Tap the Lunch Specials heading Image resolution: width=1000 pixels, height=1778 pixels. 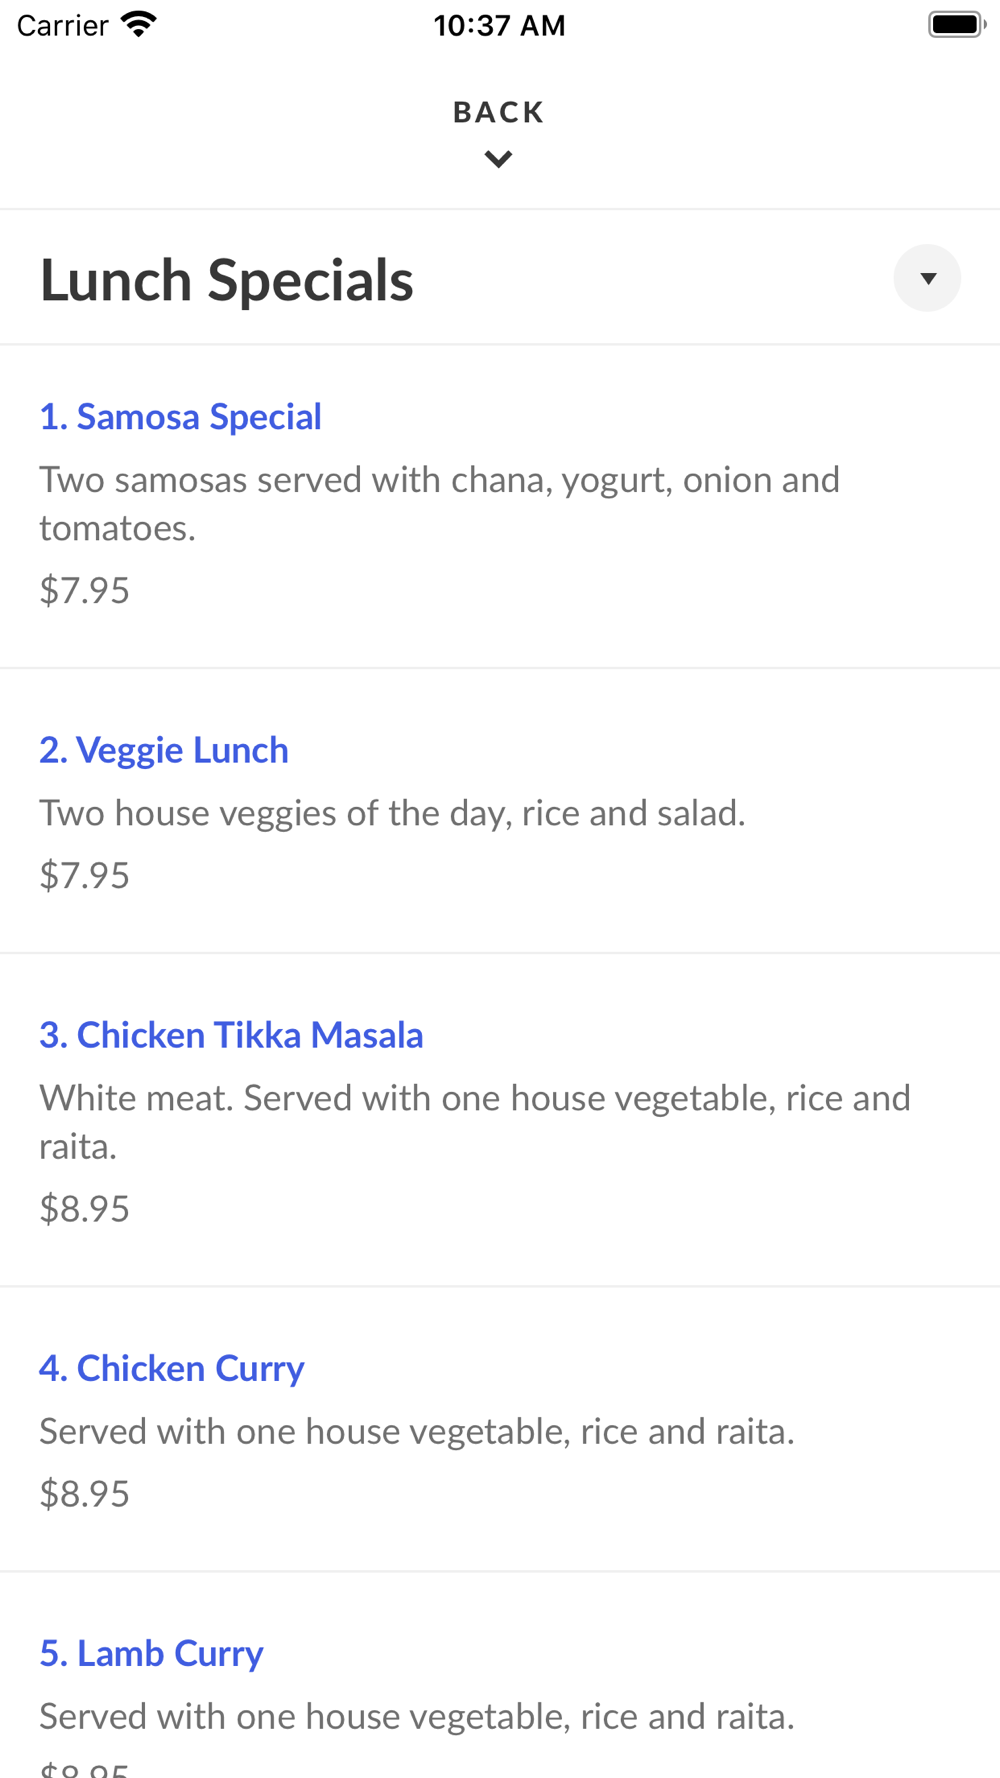click(226, 280)
